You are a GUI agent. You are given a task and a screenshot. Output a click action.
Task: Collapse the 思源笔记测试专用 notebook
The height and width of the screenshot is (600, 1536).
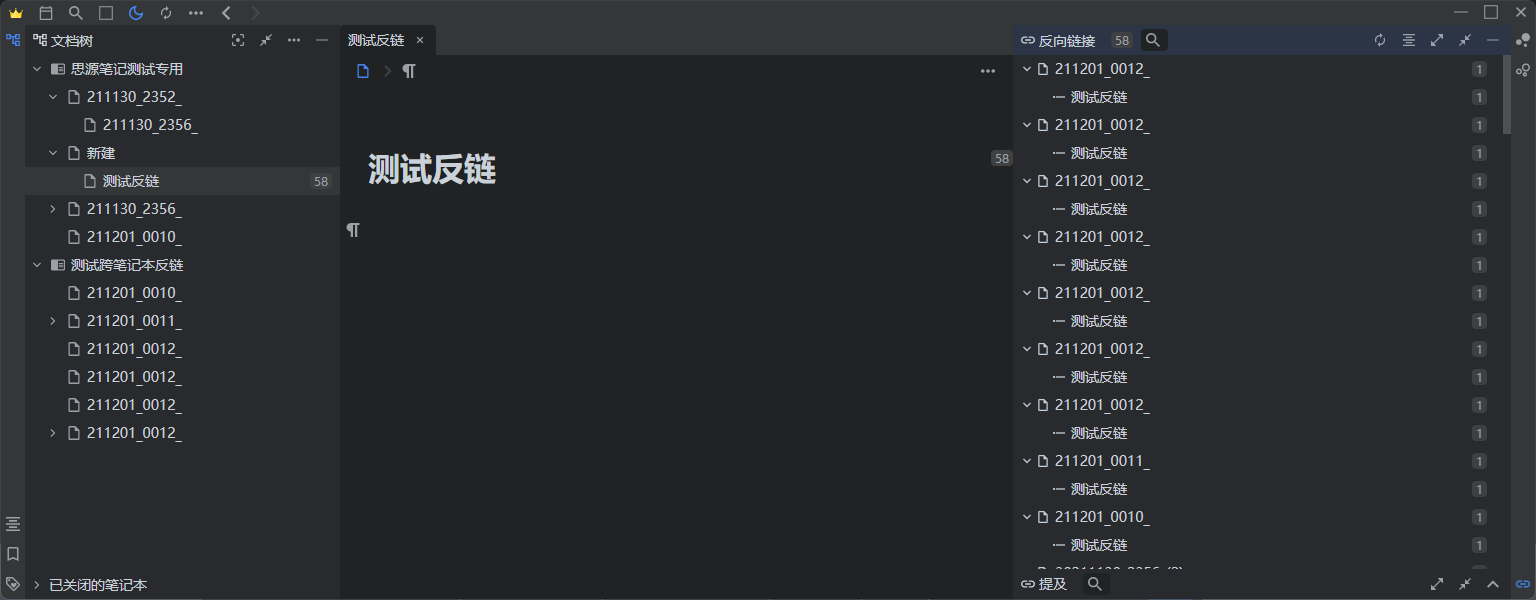[37, 69]
